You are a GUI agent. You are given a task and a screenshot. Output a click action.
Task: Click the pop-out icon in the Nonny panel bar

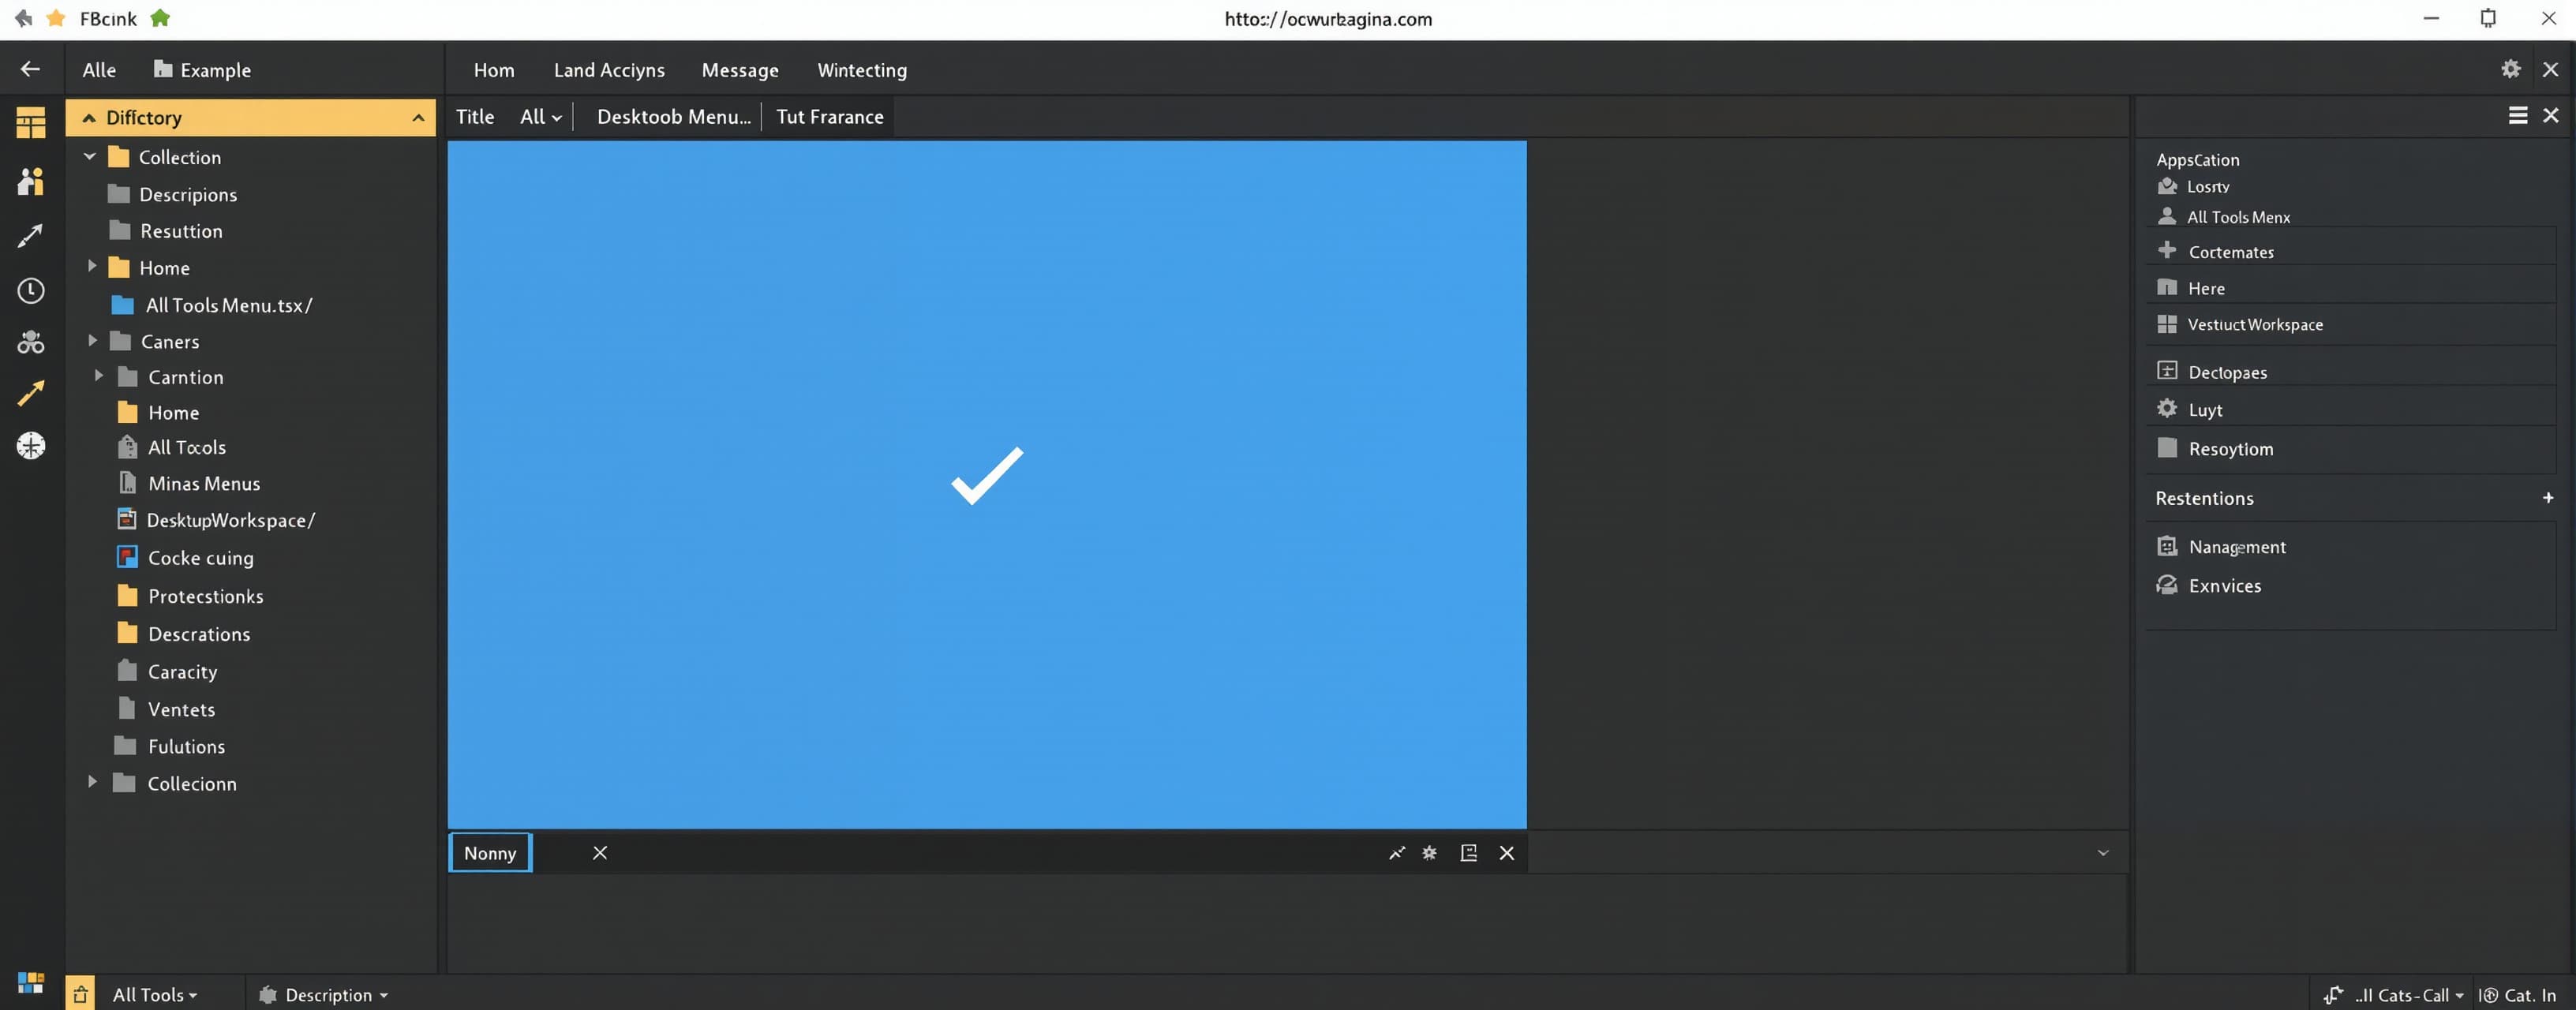[x=1468, y=853]
